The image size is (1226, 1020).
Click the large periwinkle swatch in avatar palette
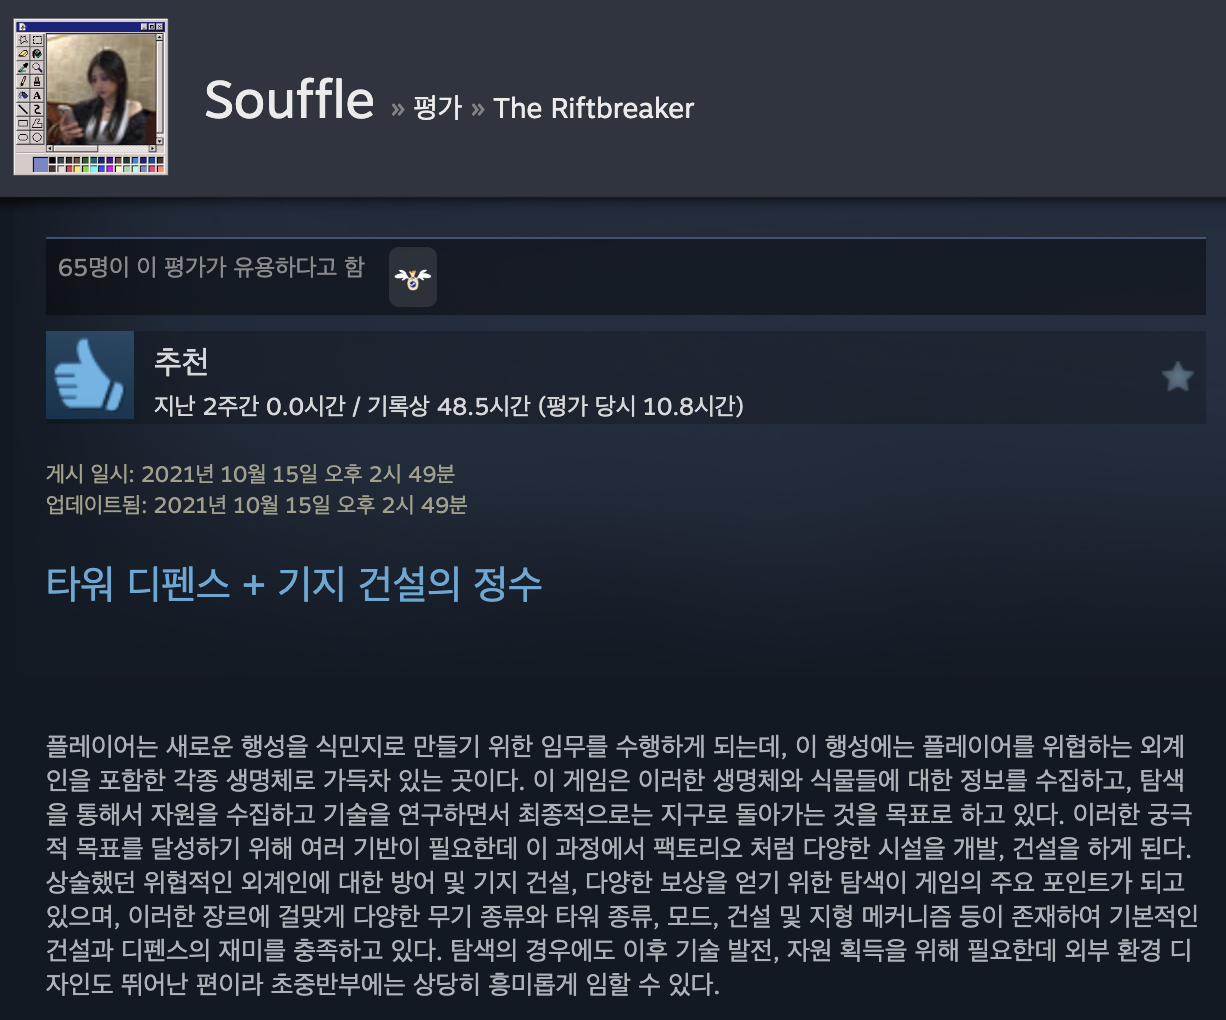41,165
